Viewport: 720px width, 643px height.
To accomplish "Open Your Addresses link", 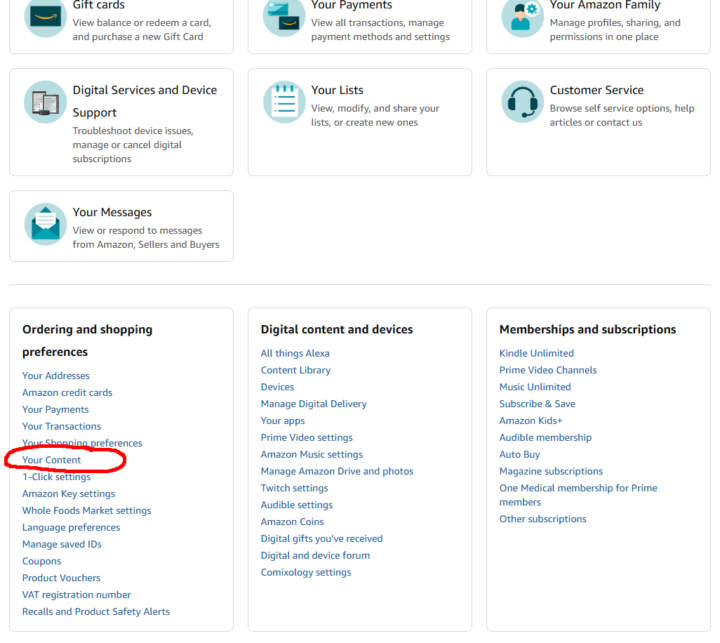I will pos(56,376).
